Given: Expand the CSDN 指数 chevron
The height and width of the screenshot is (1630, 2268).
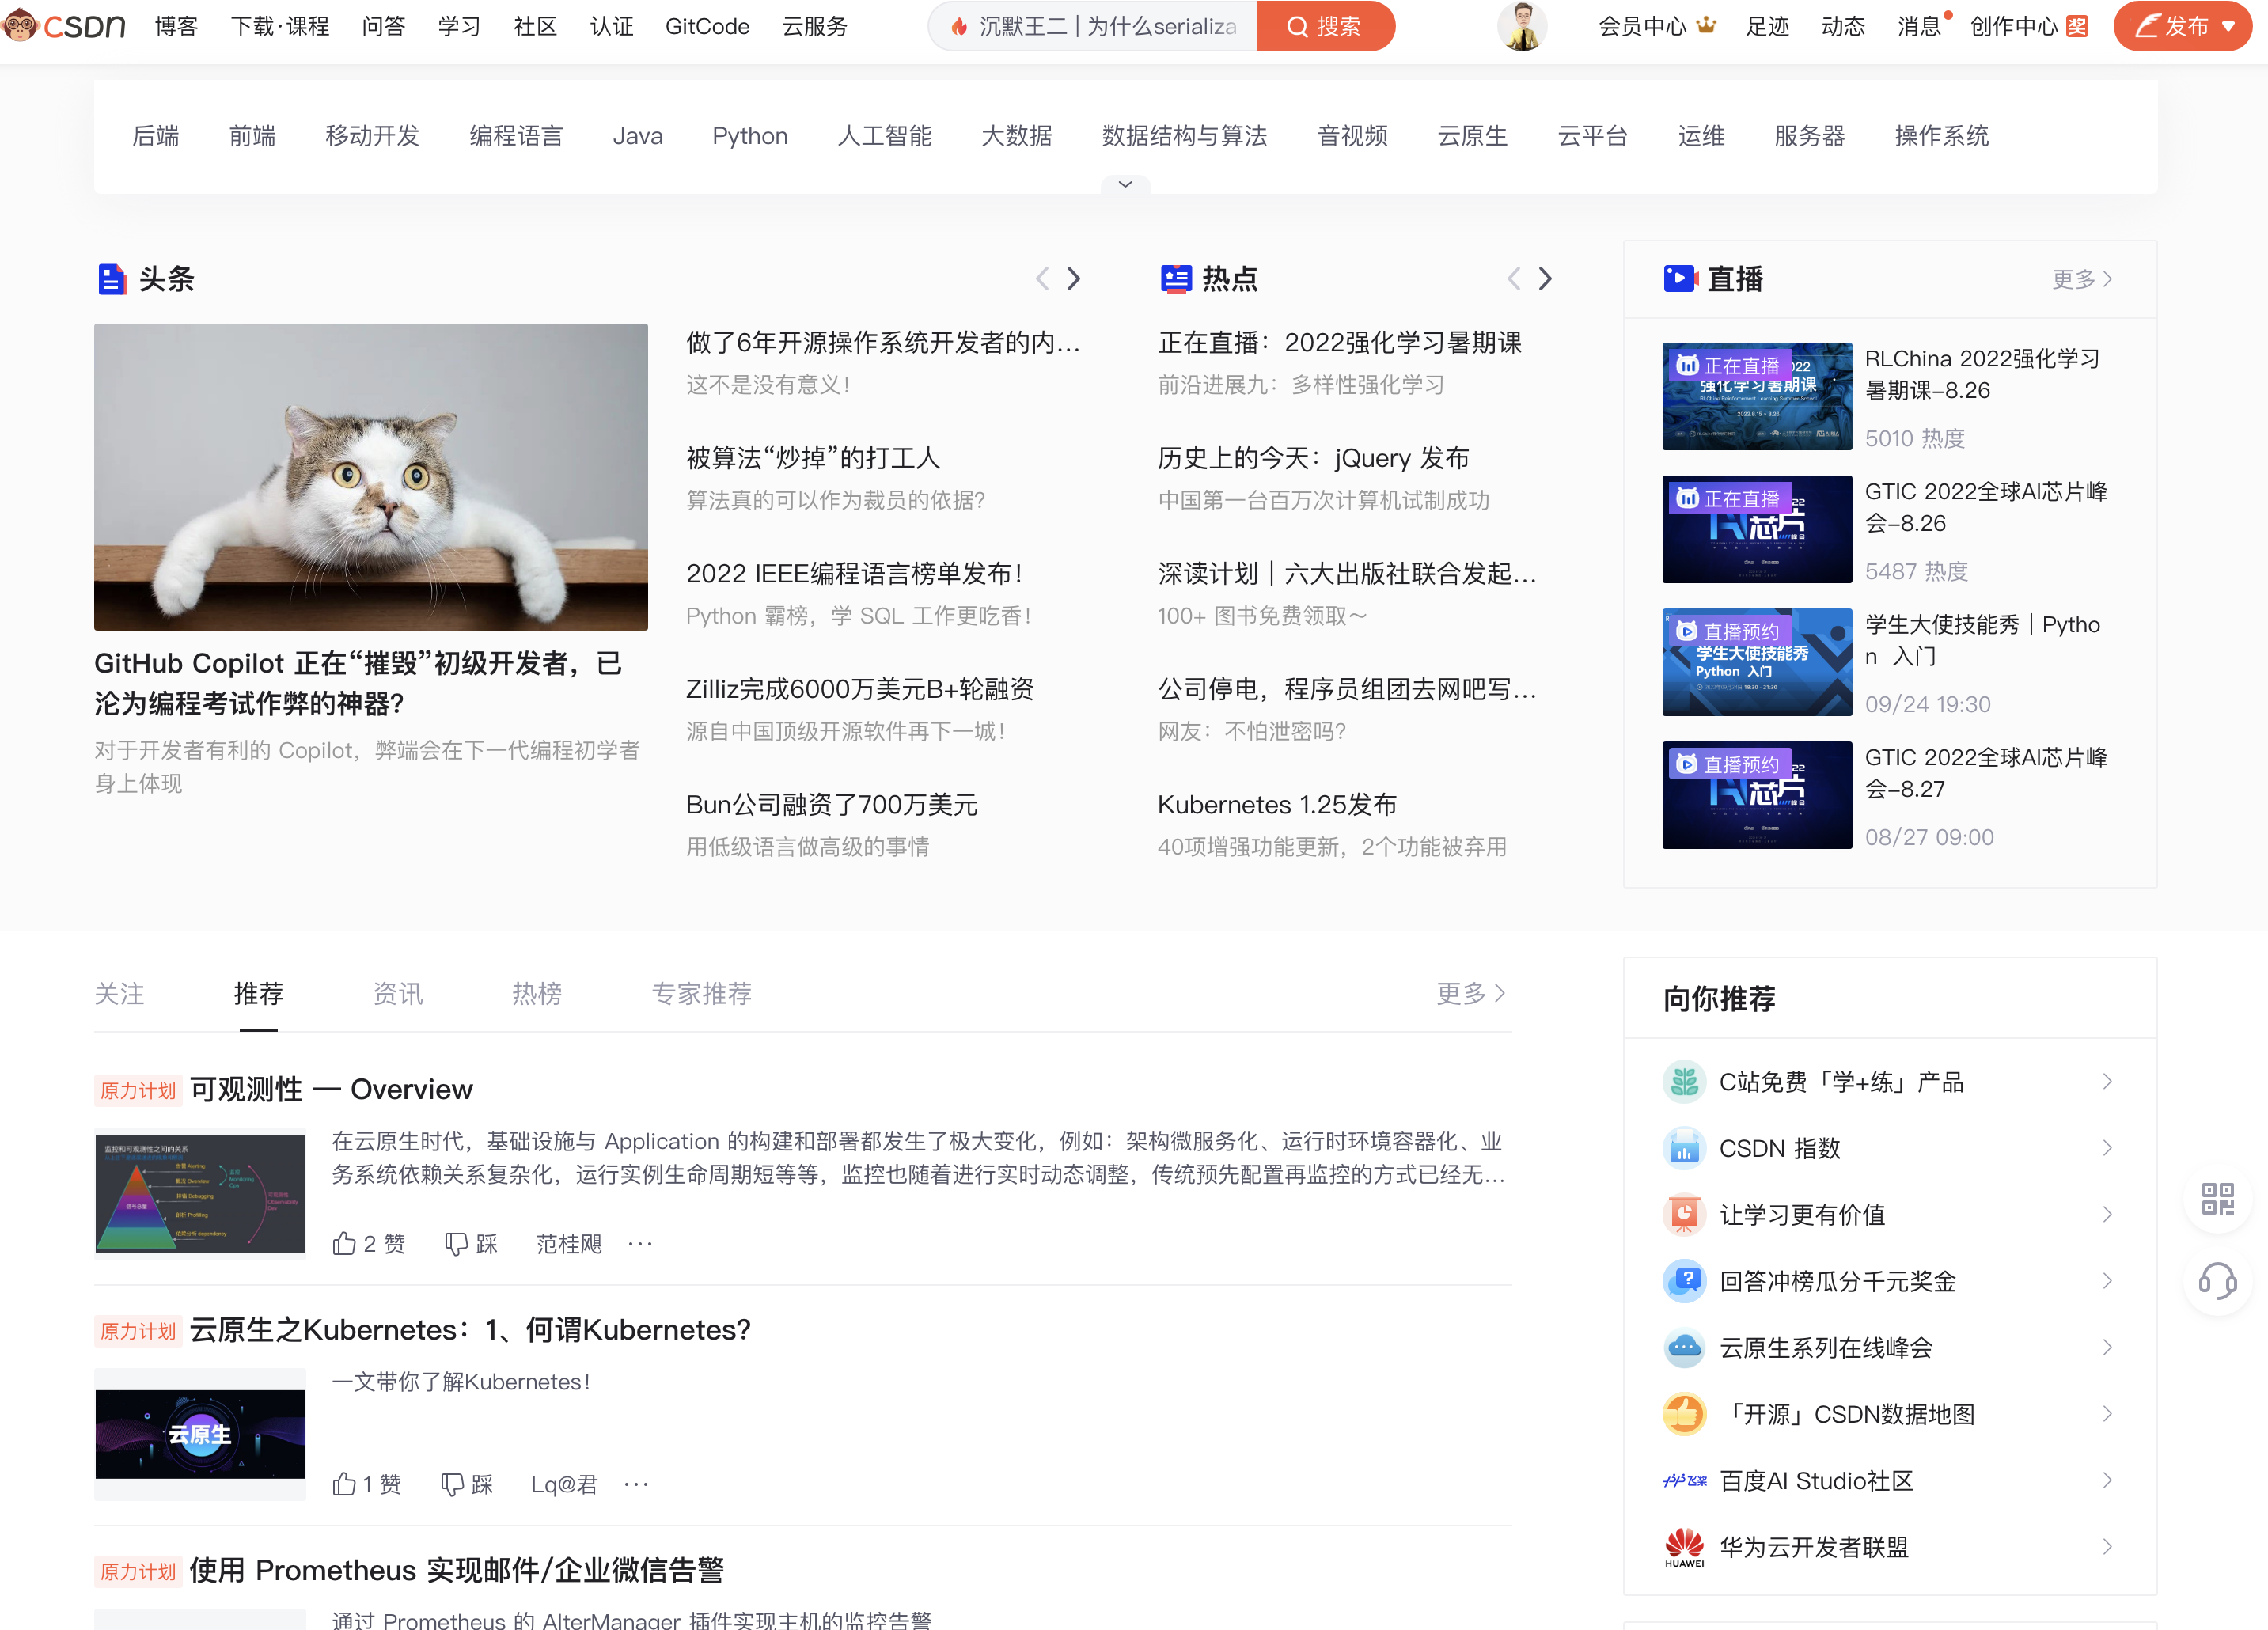Looking at the screenshot, I should coord(2107,1148).
